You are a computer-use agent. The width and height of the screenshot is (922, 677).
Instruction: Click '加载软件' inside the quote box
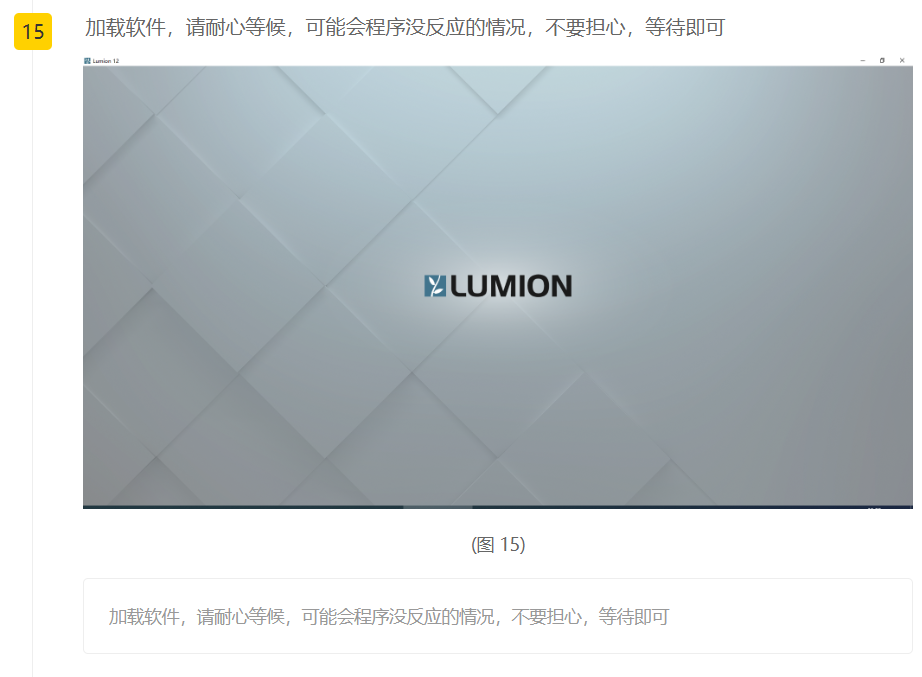click(144, 616)
